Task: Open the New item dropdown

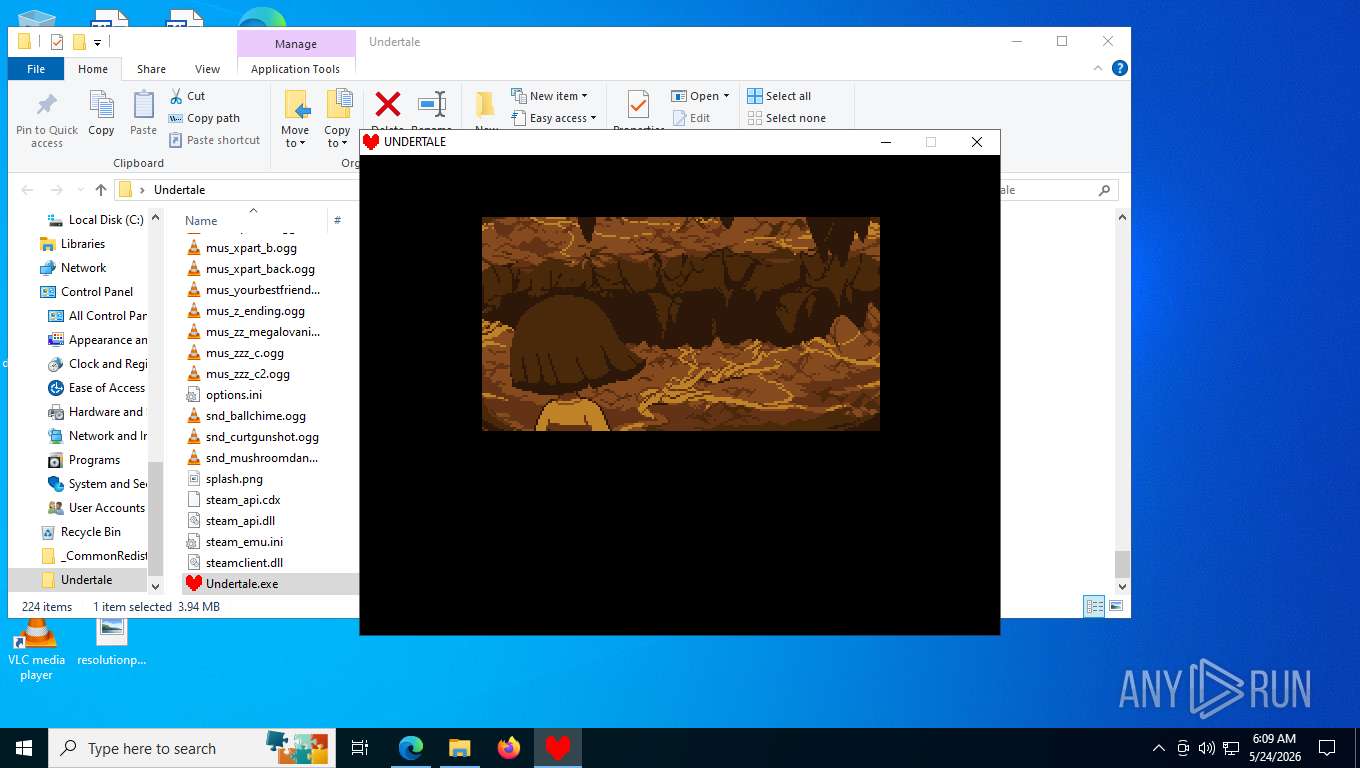Action: pos(549,96)
